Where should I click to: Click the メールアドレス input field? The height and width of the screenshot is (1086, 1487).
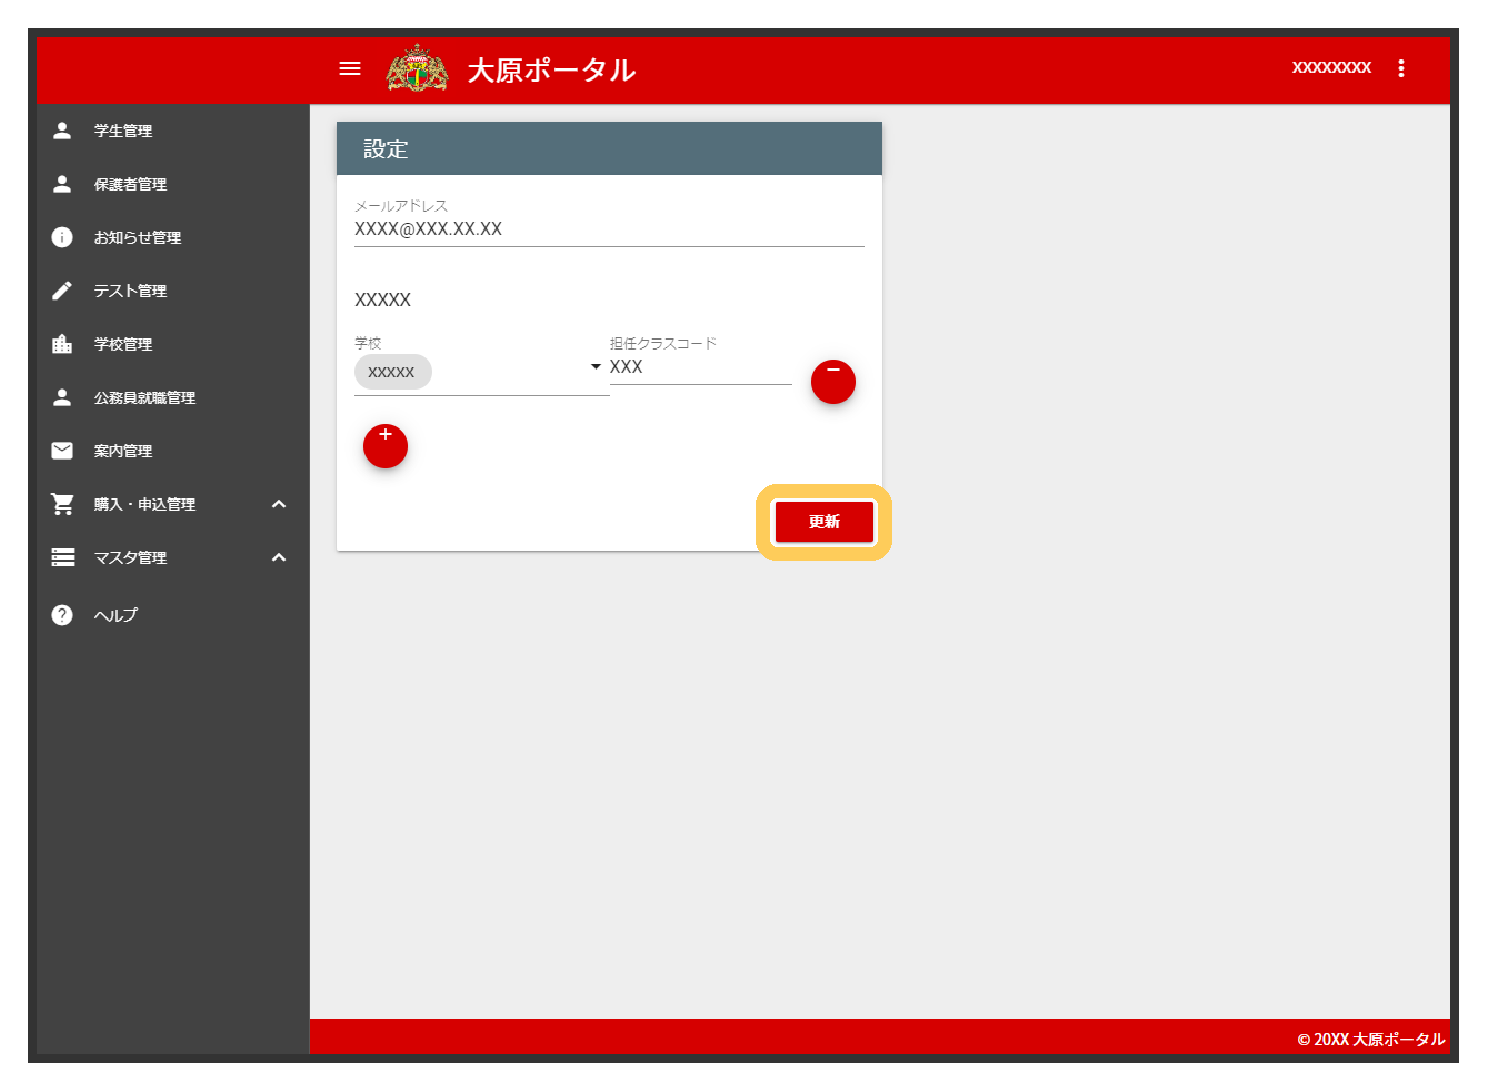click(609, 229)
